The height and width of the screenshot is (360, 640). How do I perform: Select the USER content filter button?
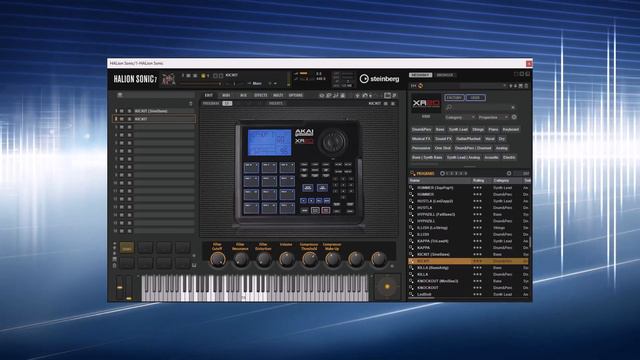point(476,98)
